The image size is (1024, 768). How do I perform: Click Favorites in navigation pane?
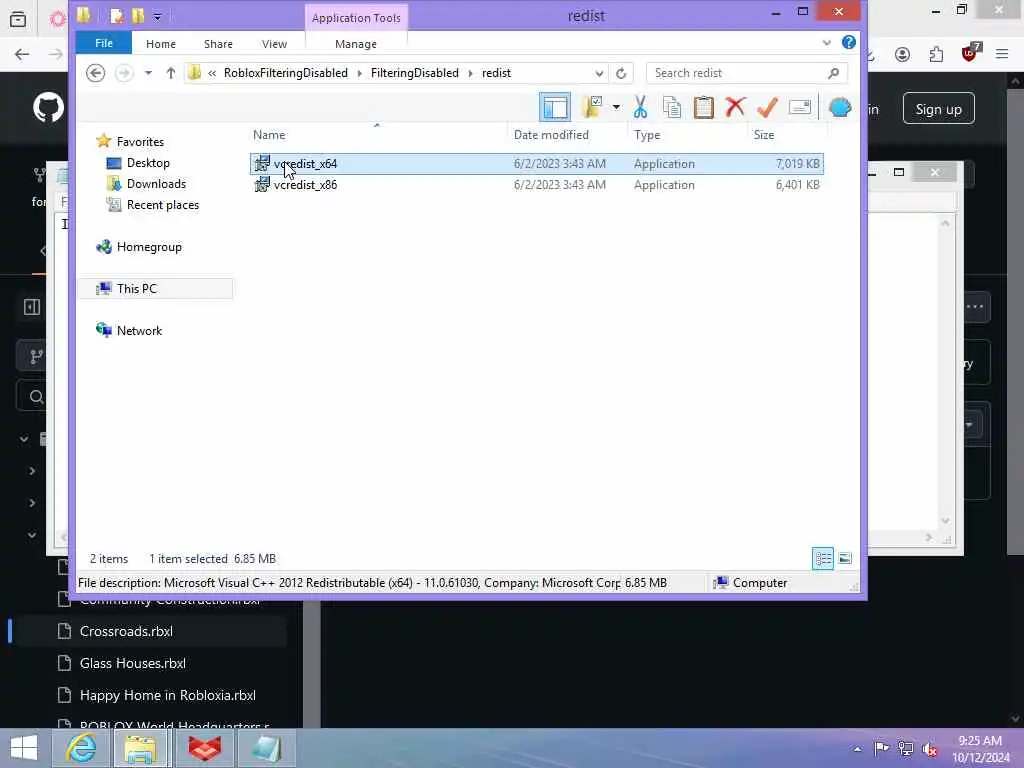coord(140,142)
